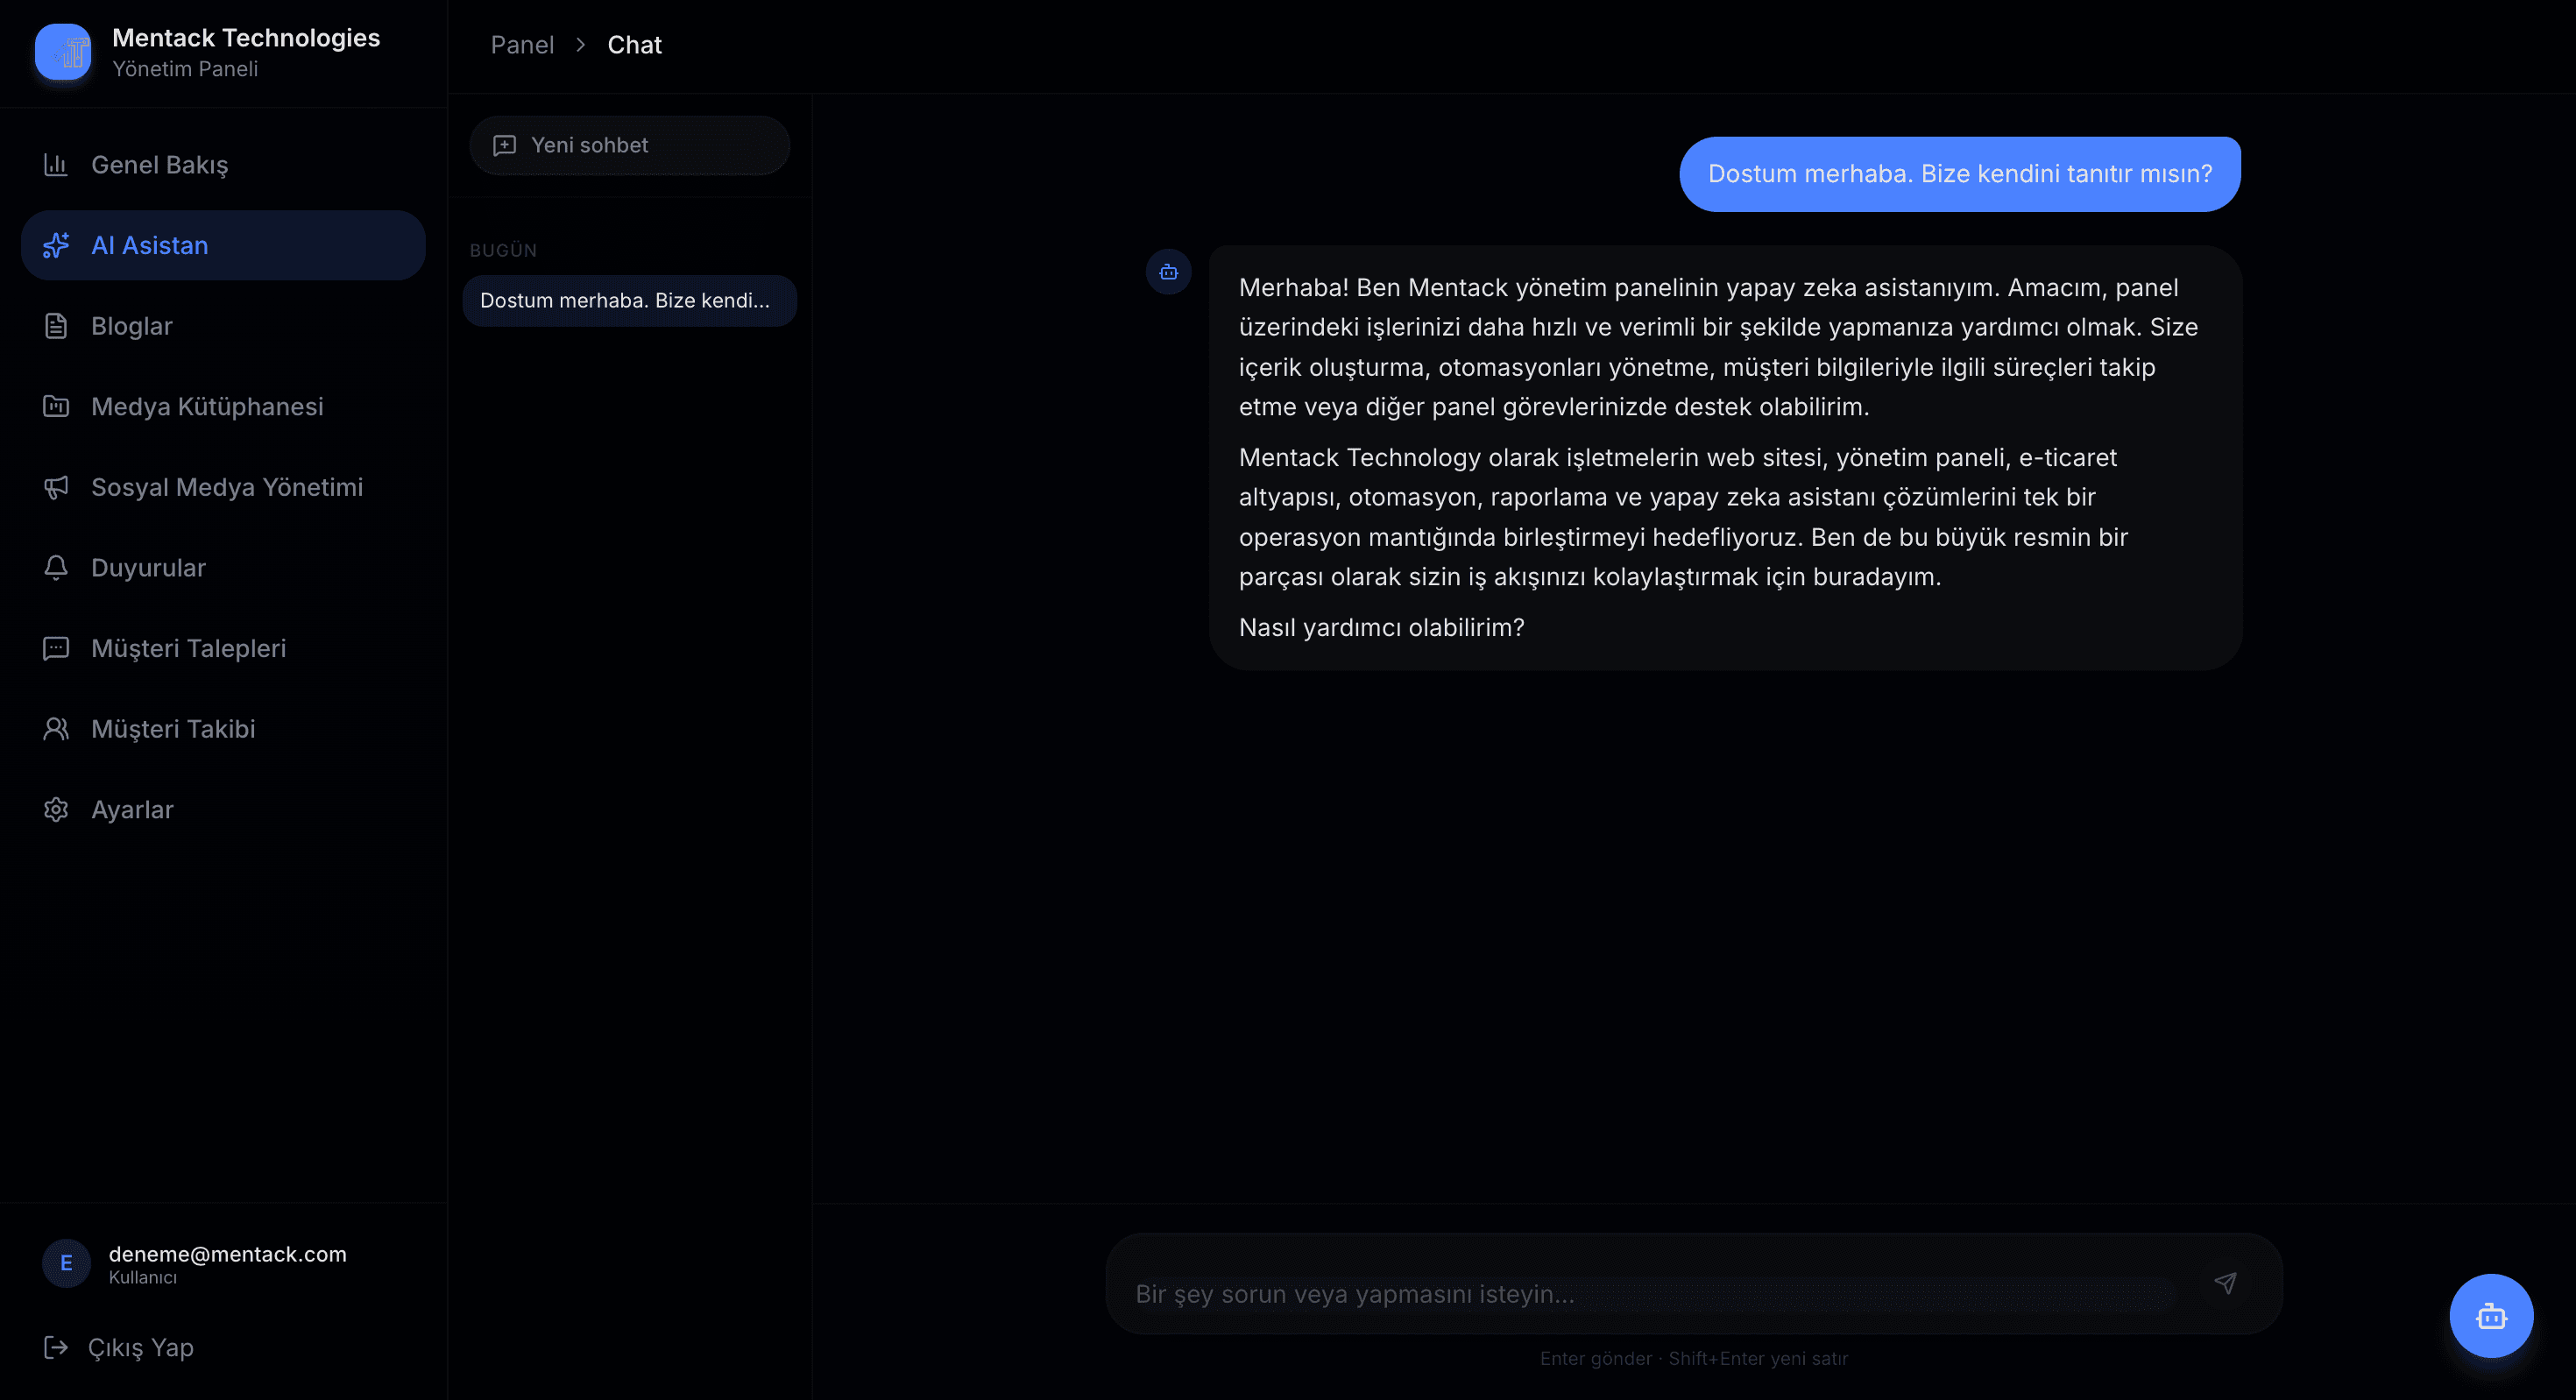Click the Sosyal Medya Yönetimi megaphone icon
The width and height of the screenshot is (2576, 1400).
(x=56, y=487)
